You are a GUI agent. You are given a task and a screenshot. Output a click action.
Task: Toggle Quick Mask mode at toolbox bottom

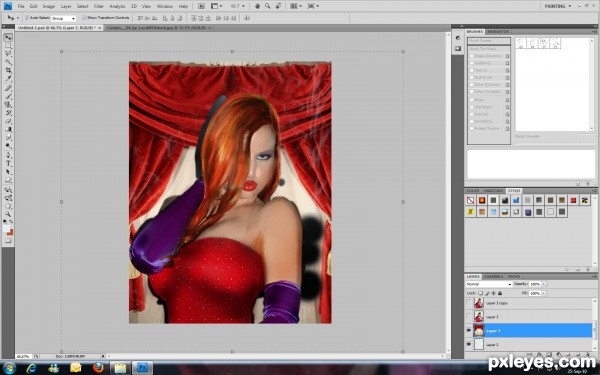[x=8, y=241]
